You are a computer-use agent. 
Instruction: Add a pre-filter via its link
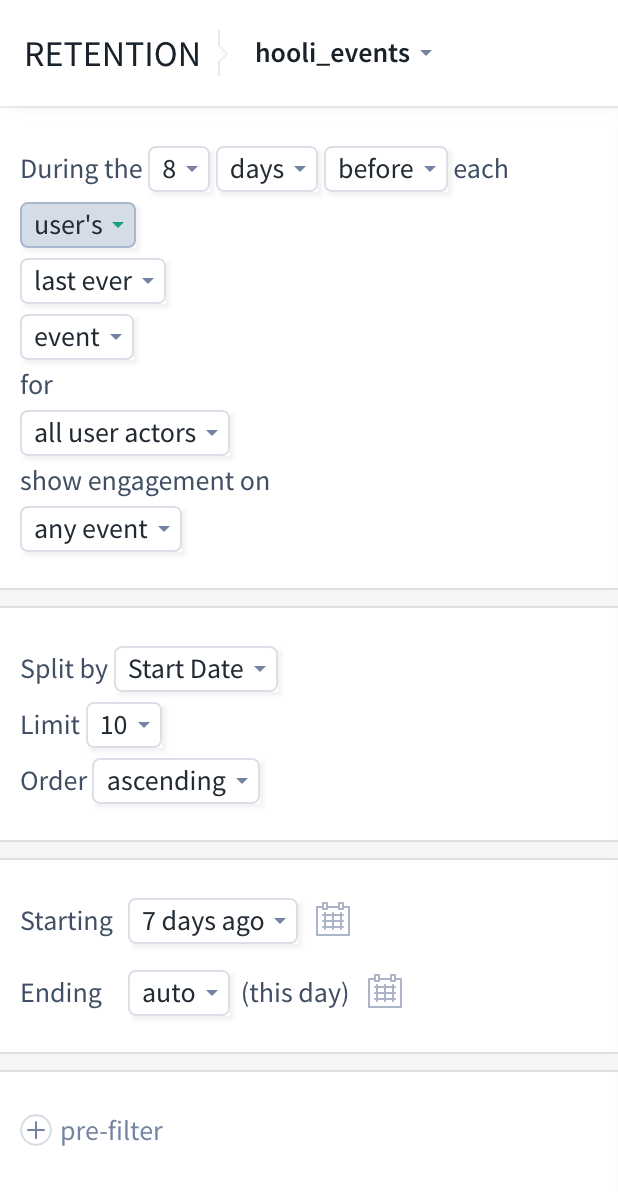[x=111, y=1130]
